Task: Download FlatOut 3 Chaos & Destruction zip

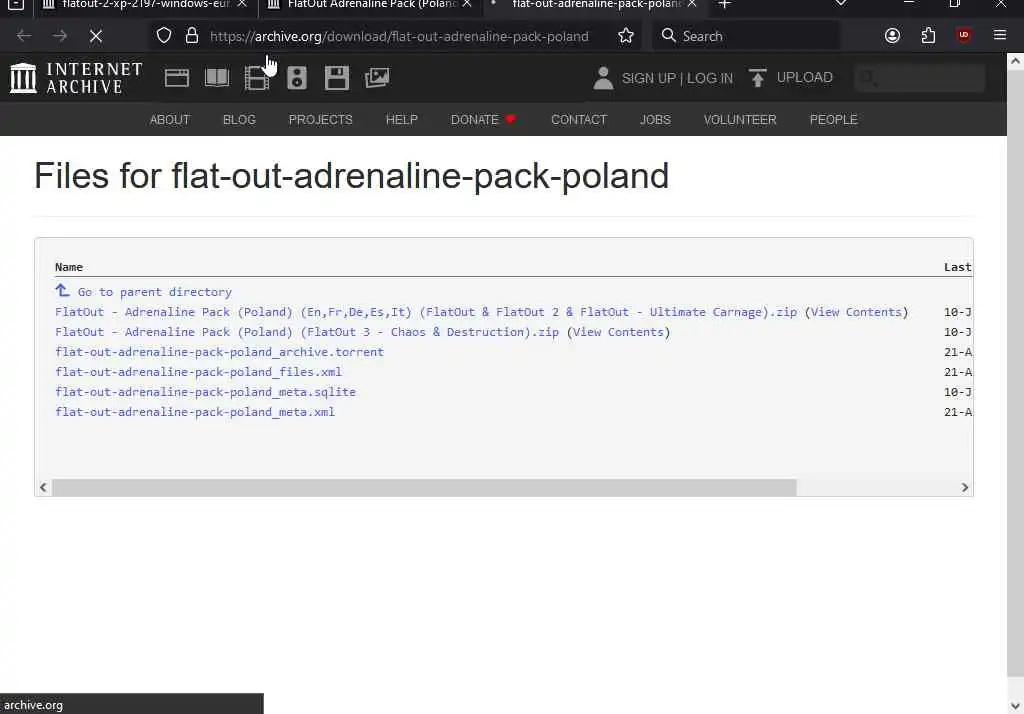Action: pyautogui.click(x=307, y=332)
